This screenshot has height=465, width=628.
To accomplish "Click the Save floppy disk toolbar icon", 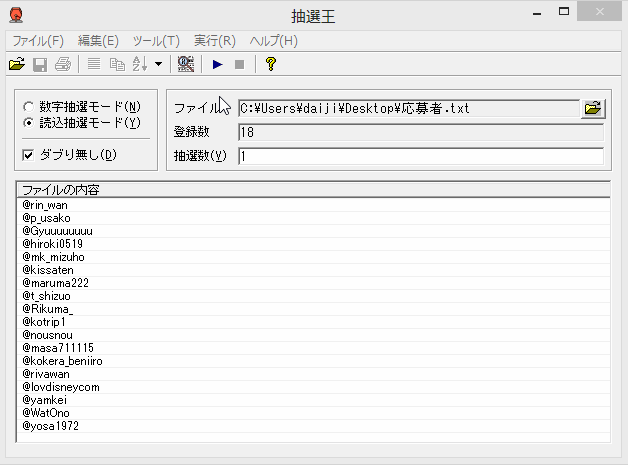I will pos(40,64).
